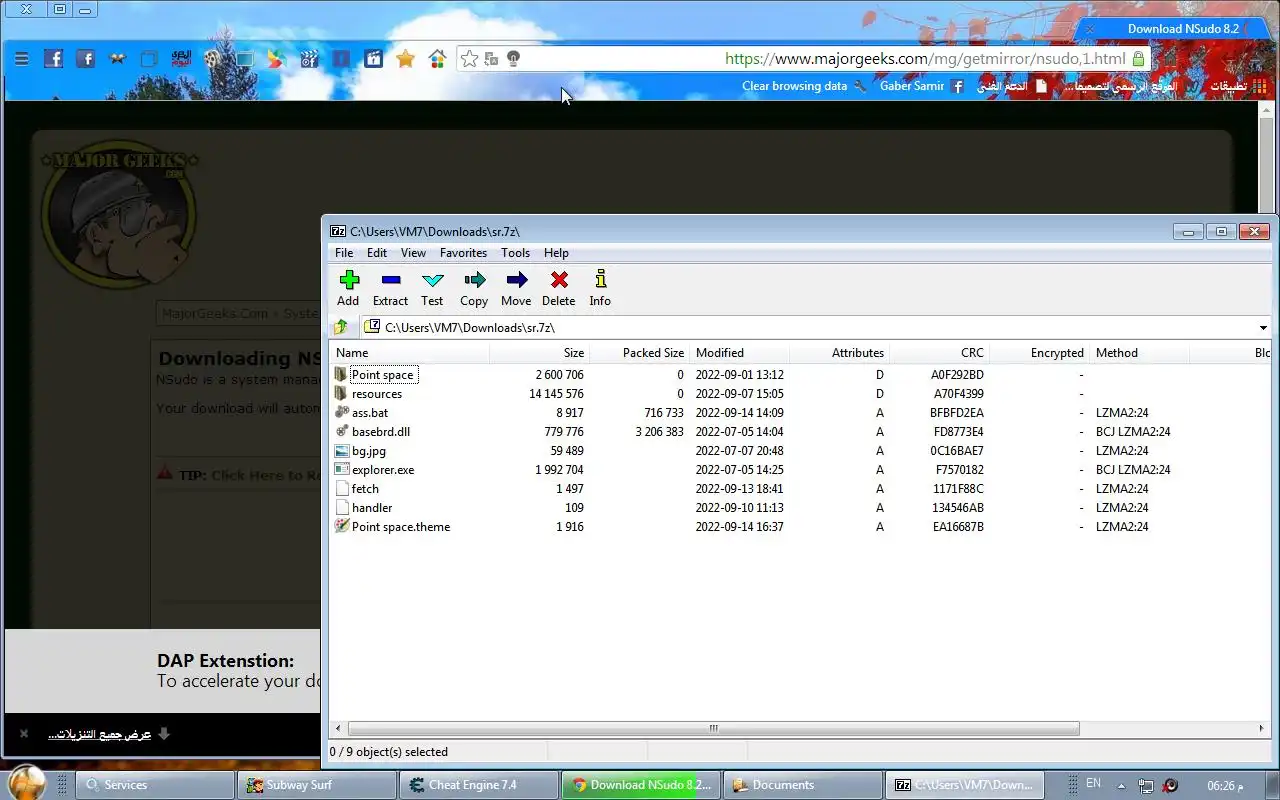
Task: Open the View menu in 7-Zip
Action: pos(413,253)
